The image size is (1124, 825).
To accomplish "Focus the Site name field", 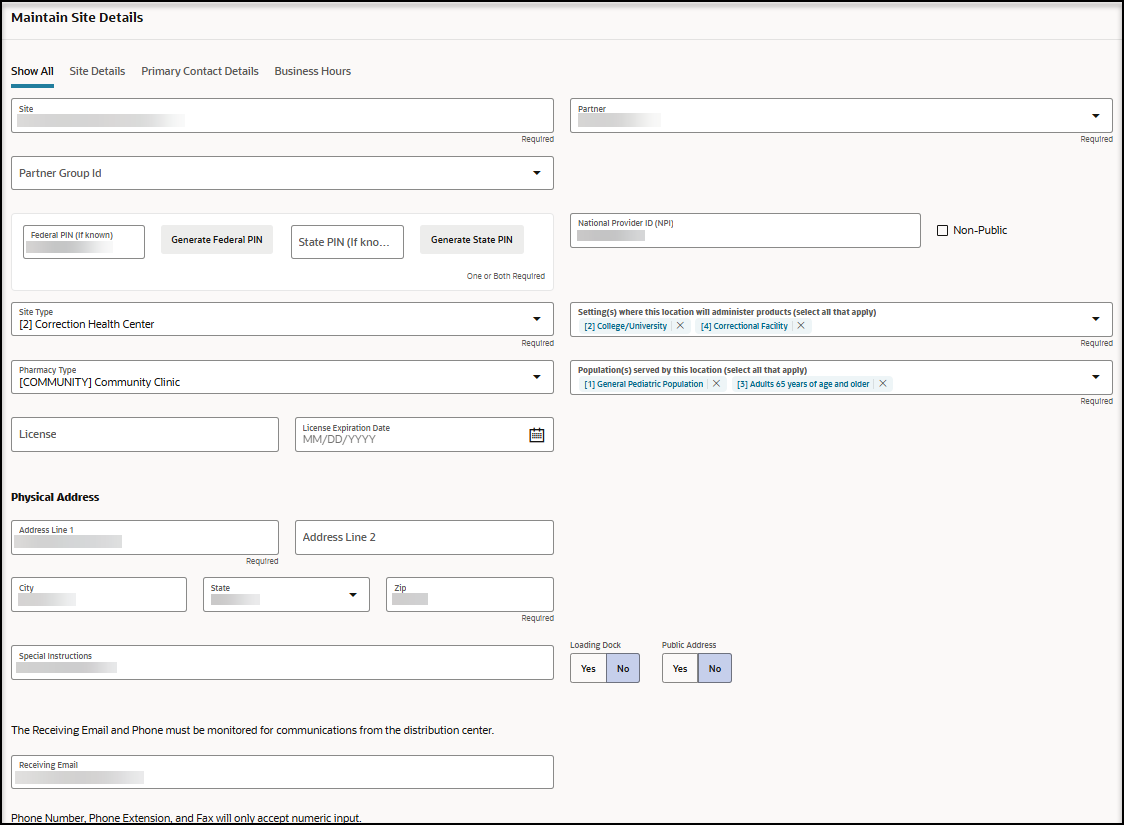I will 282,115.
